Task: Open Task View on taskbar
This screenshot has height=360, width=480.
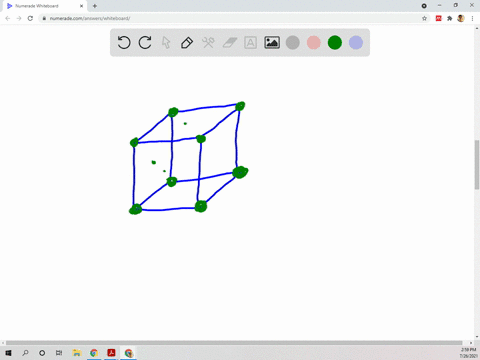Action: 59,353
